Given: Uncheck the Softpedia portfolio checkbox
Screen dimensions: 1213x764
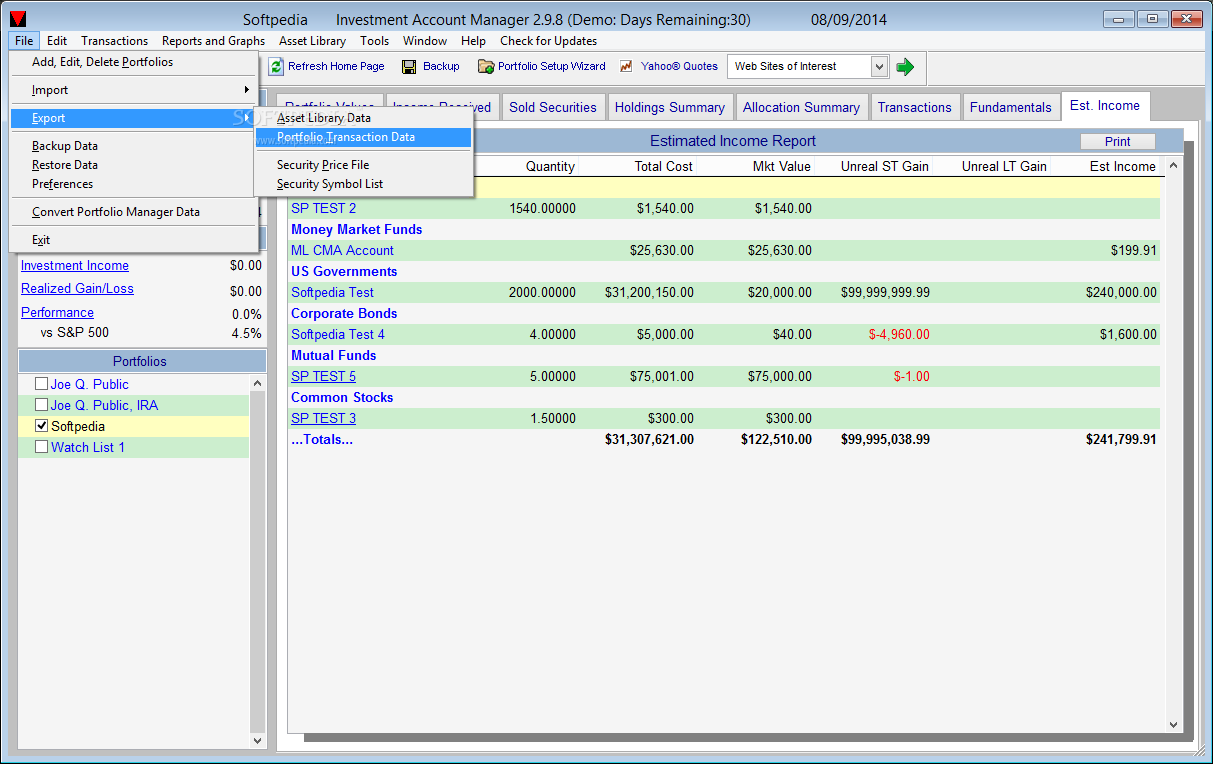Looking at the screenshot, I should pos(41,426).
